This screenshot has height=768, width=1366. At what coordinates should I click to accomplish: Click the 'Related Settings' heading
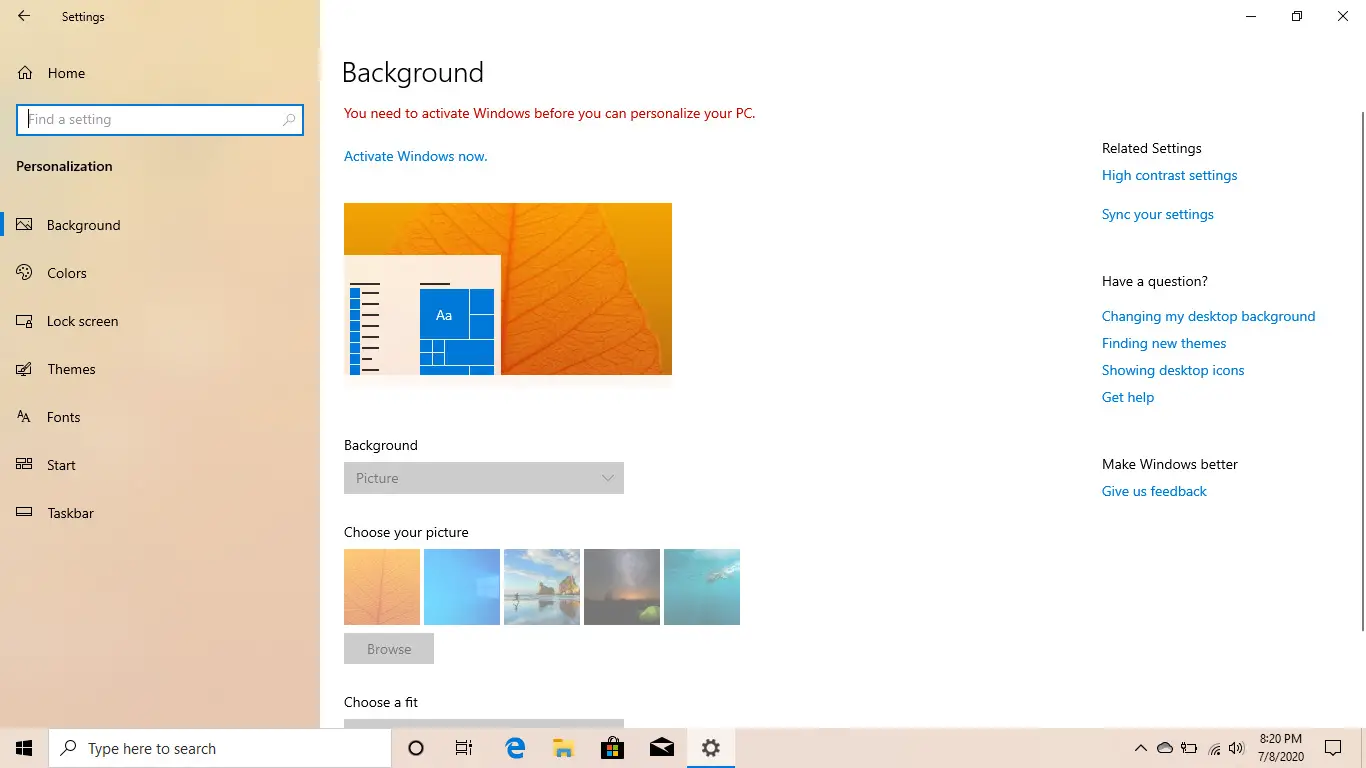tap(1152, 148)
